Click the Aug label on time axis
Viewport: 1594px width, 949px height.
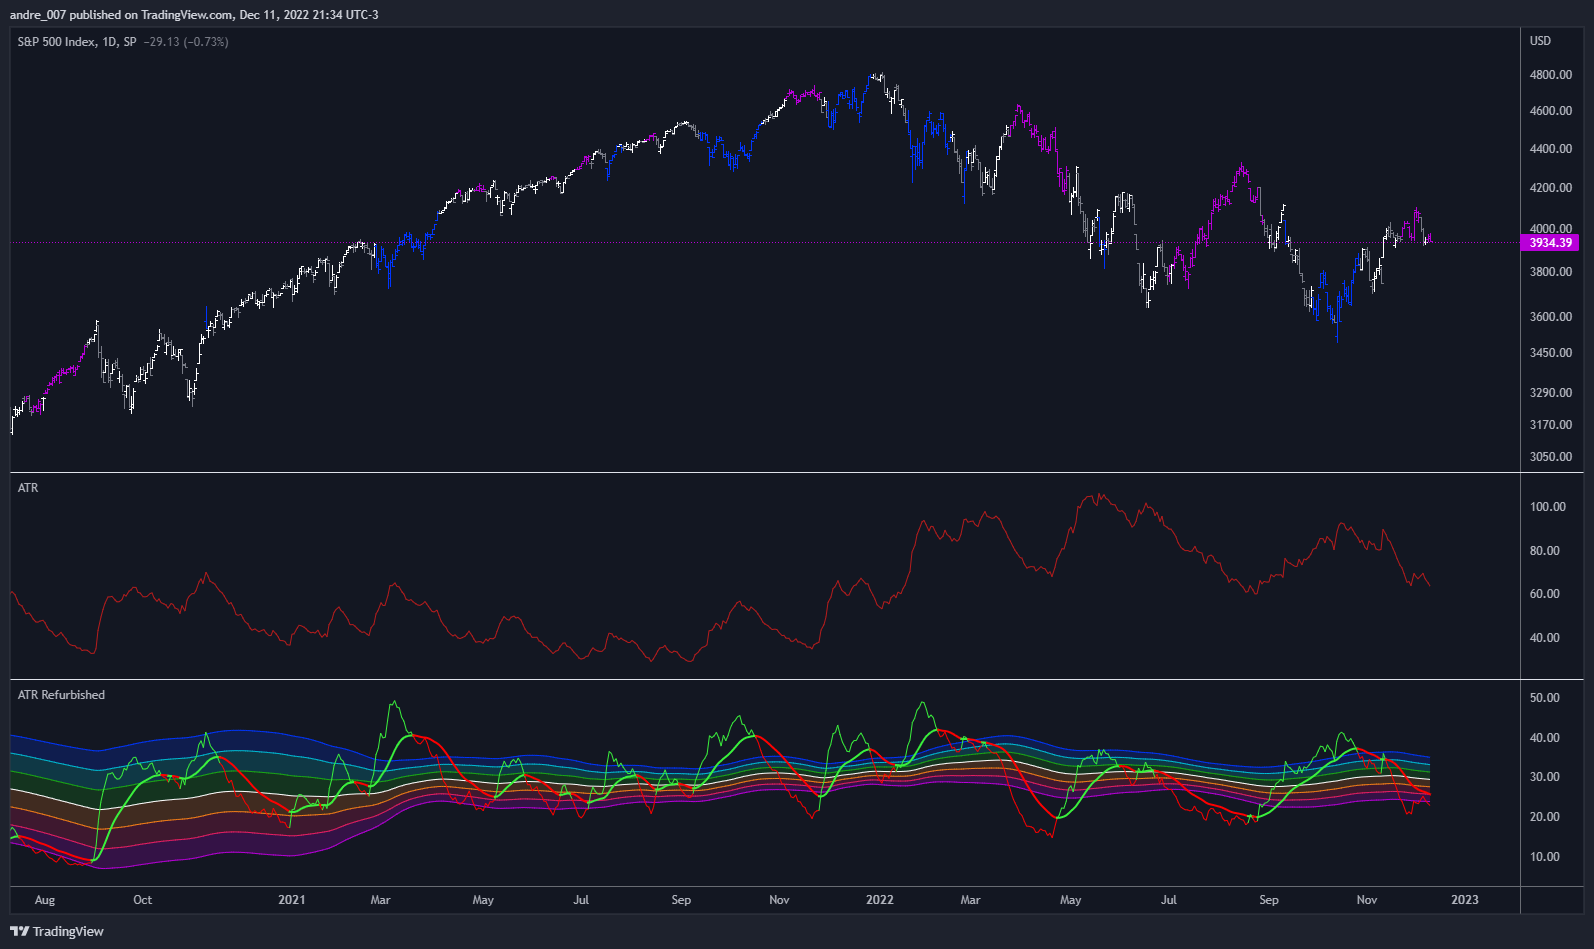click(x=45, y=900)
